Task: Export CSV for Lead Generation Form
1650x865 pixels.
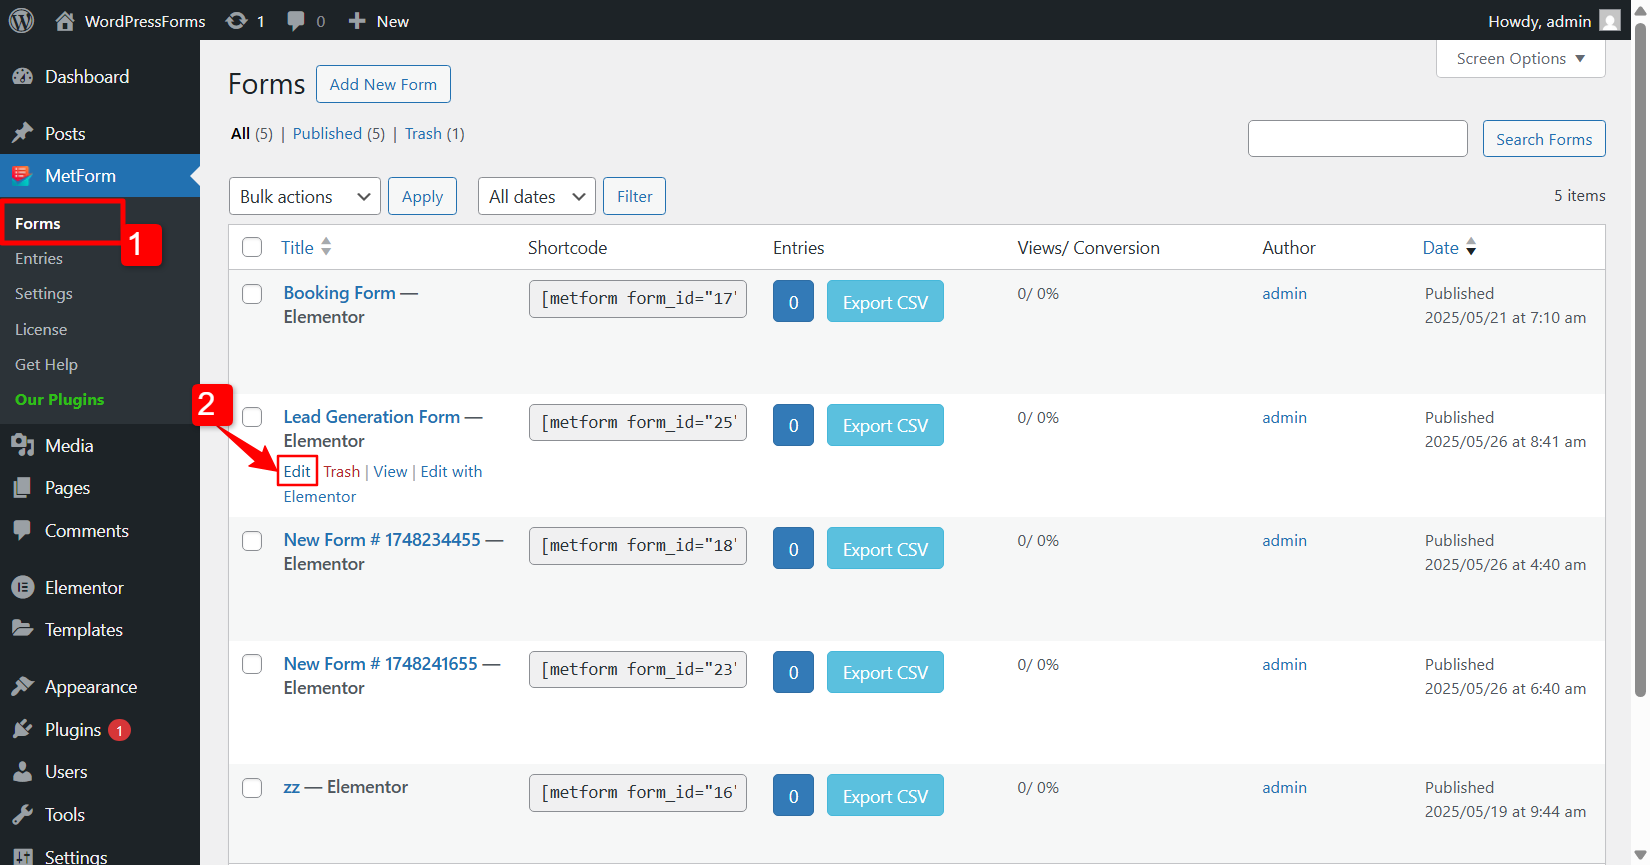Action: tap(885, 425)
